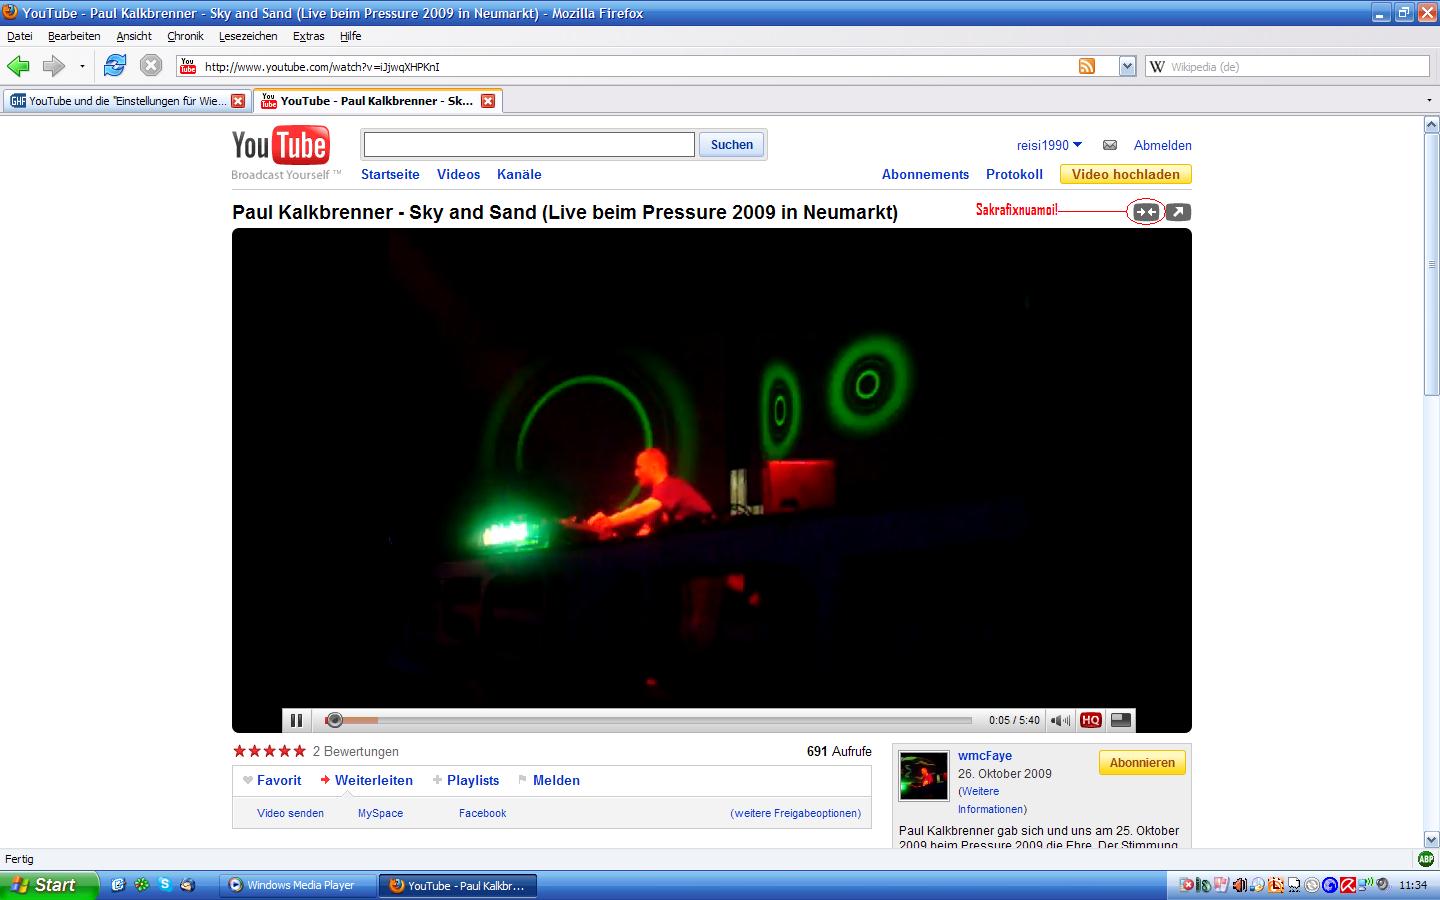
Task: Reload the page with the refresh icon
Action: [x=115, y=66]
